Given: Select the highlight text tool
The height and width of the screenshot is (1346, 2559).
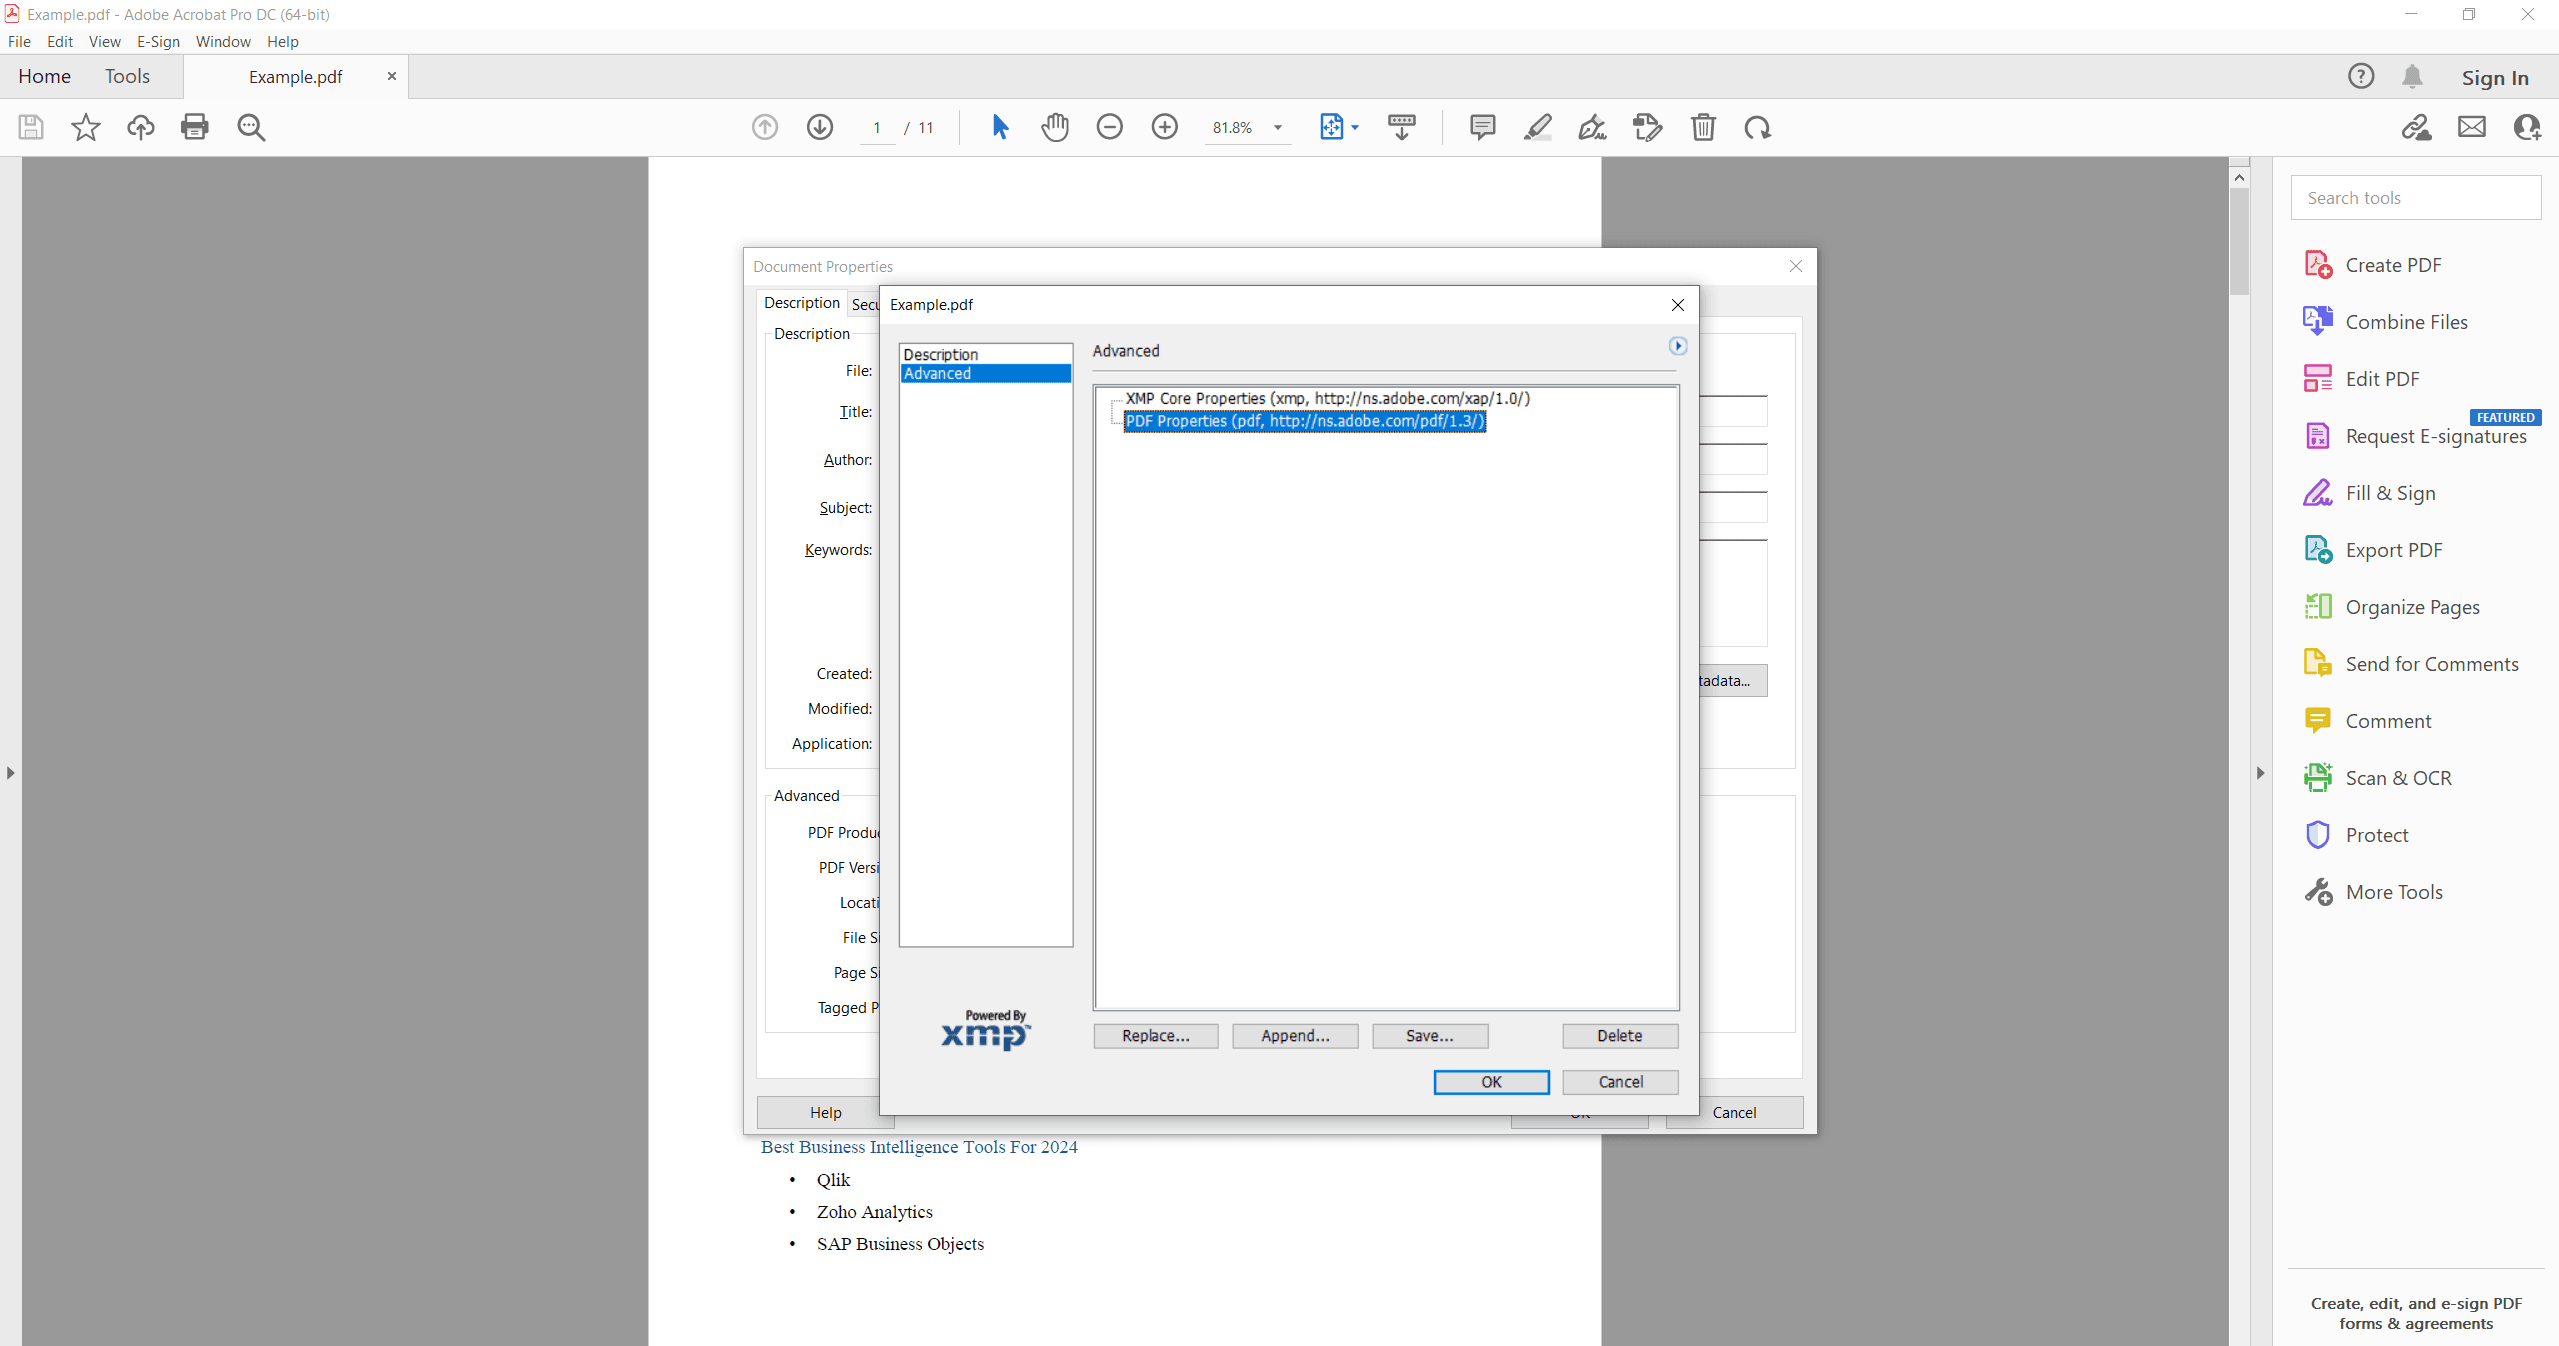Looking at the screenshot, I should (1538, 127).
